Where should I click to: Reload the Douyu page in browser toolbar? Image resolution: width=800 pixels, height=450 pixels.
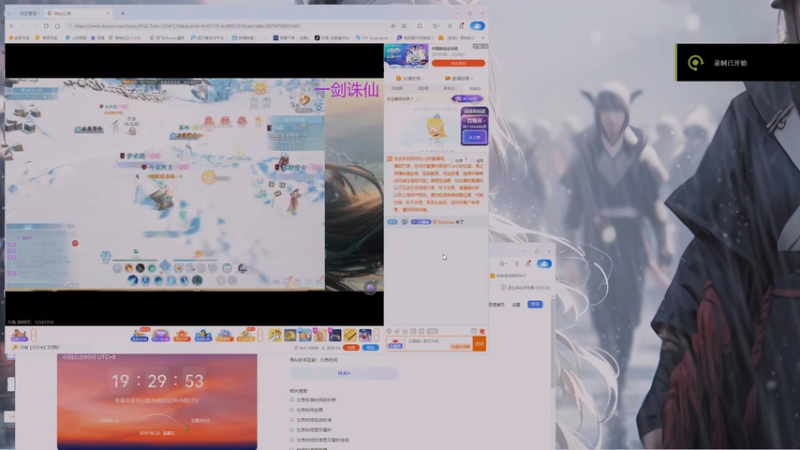(x=46, y=26)
